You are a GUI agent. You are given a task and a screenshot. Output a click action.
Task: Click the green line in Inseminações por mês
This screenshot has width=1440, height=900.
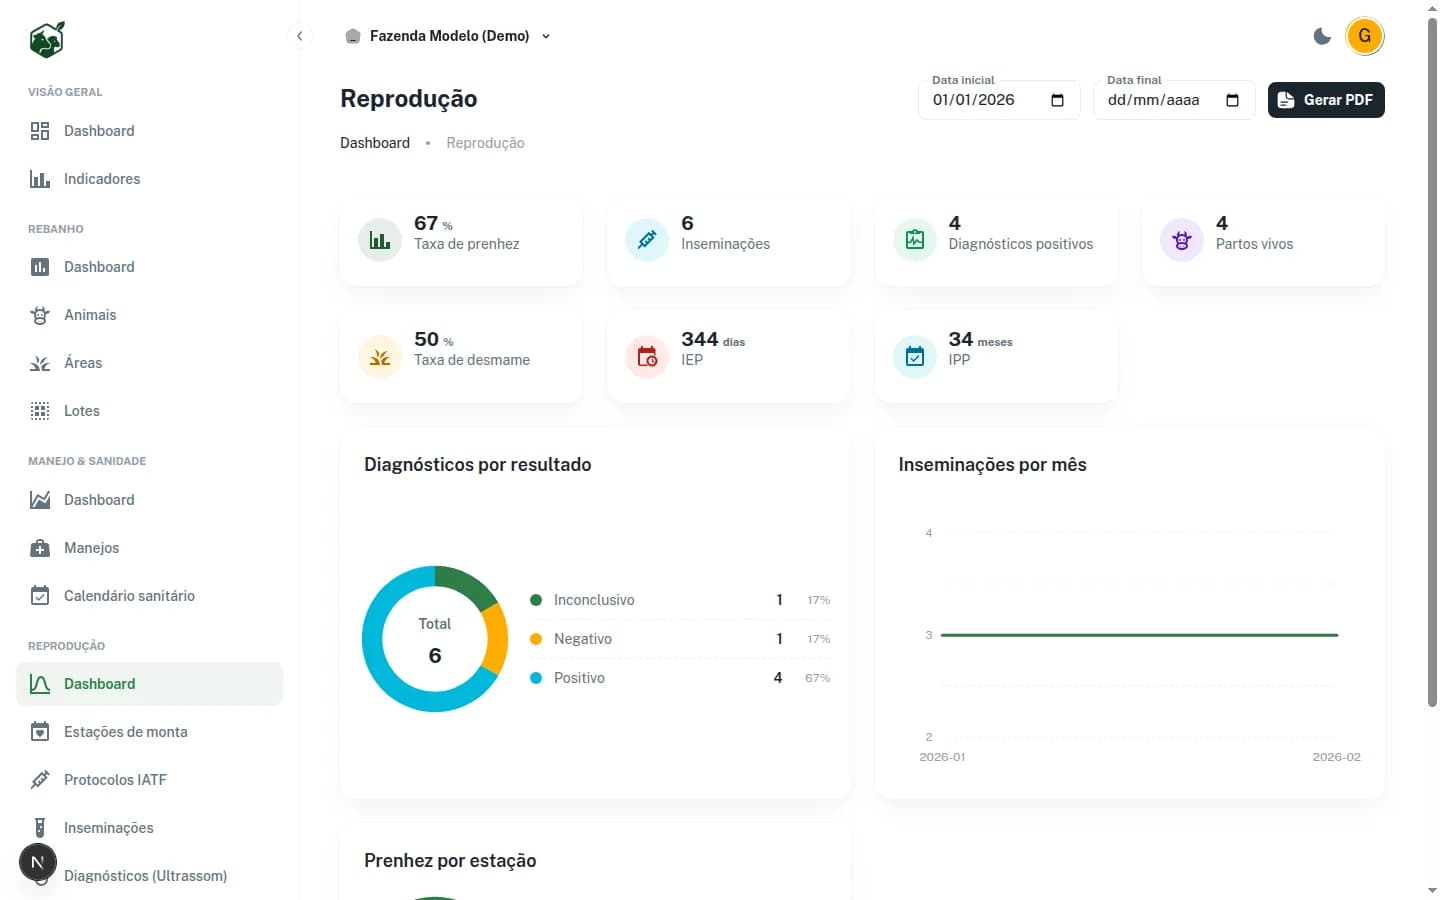coord(1139,635)
